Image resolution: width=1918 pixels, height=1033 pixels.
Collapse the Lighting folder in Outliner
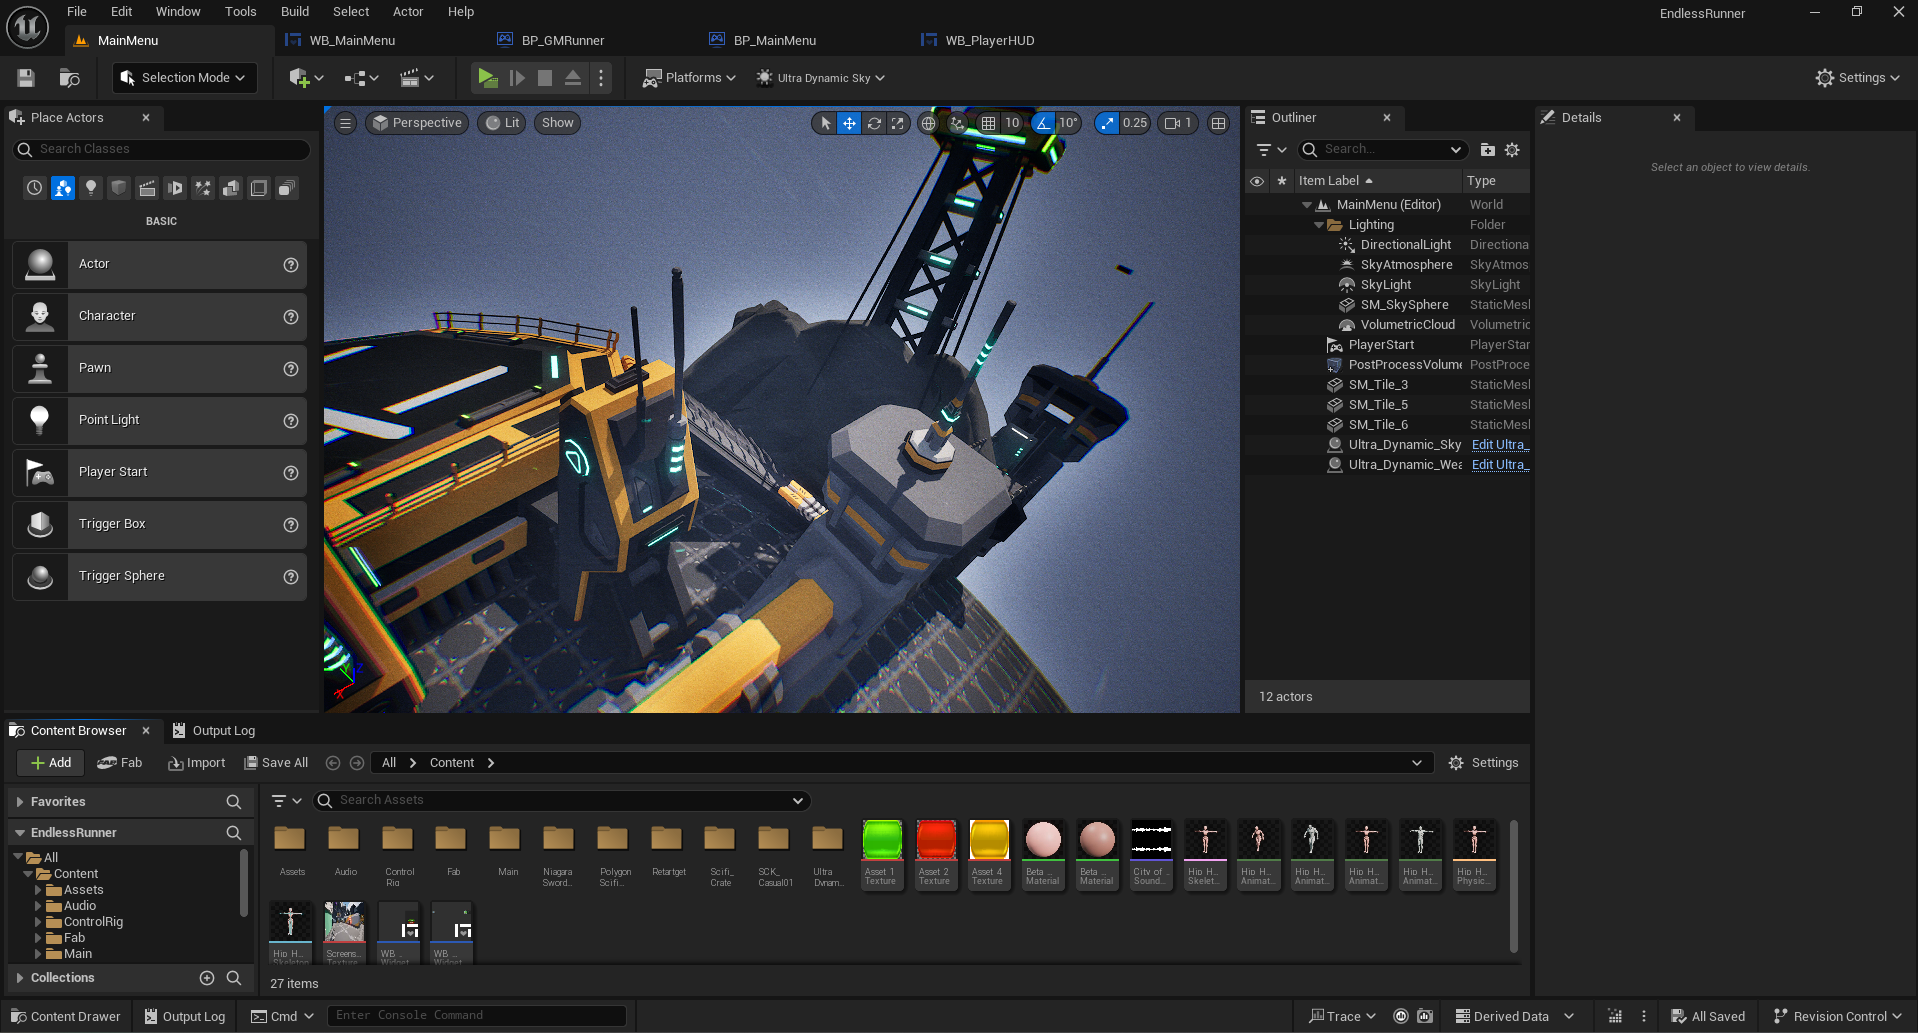pyautogui.click(x=1319, y=225)
